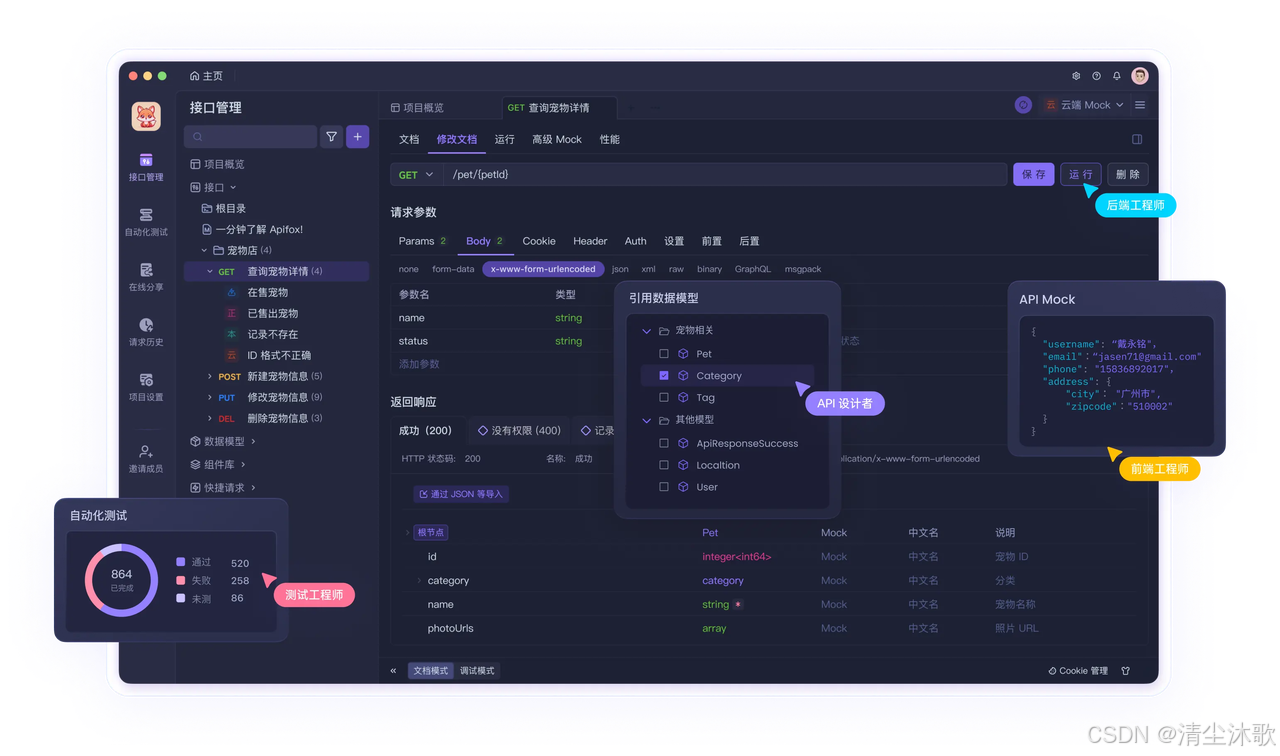
Task: Open the 在线分享 sidebar panel
Action: coord(146,278)
